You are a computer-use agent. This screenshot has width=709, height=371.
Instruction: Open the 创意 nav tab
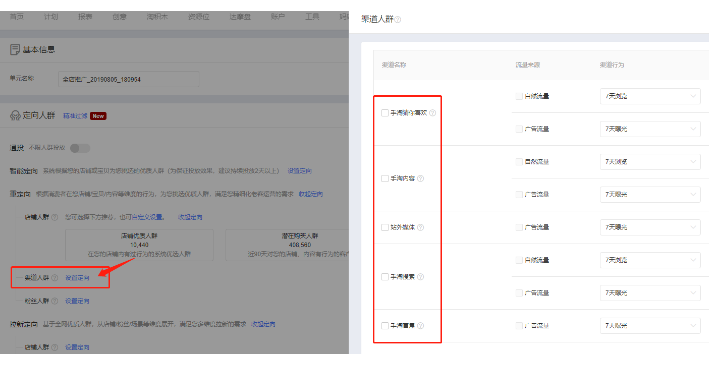tap(119, 17)
